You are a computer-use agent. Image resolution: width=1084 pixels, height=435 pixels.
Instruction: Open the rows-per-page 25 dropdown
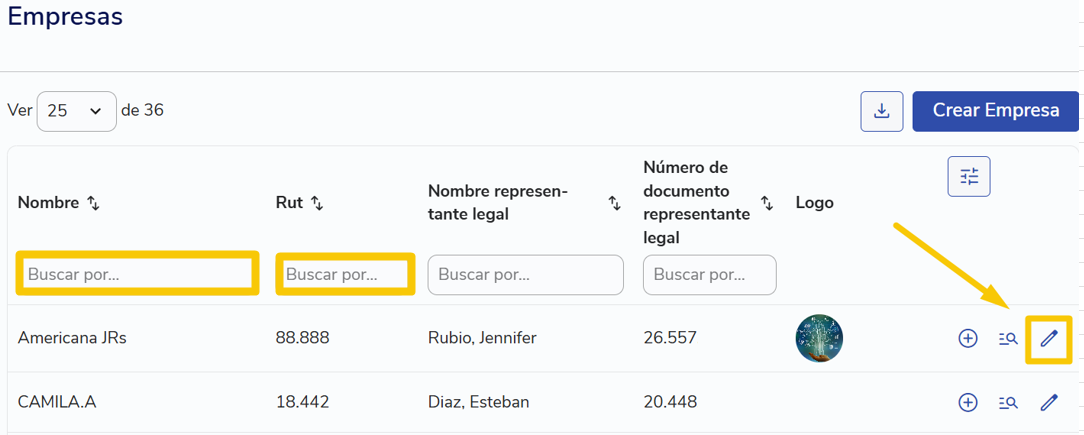(77, 111)
